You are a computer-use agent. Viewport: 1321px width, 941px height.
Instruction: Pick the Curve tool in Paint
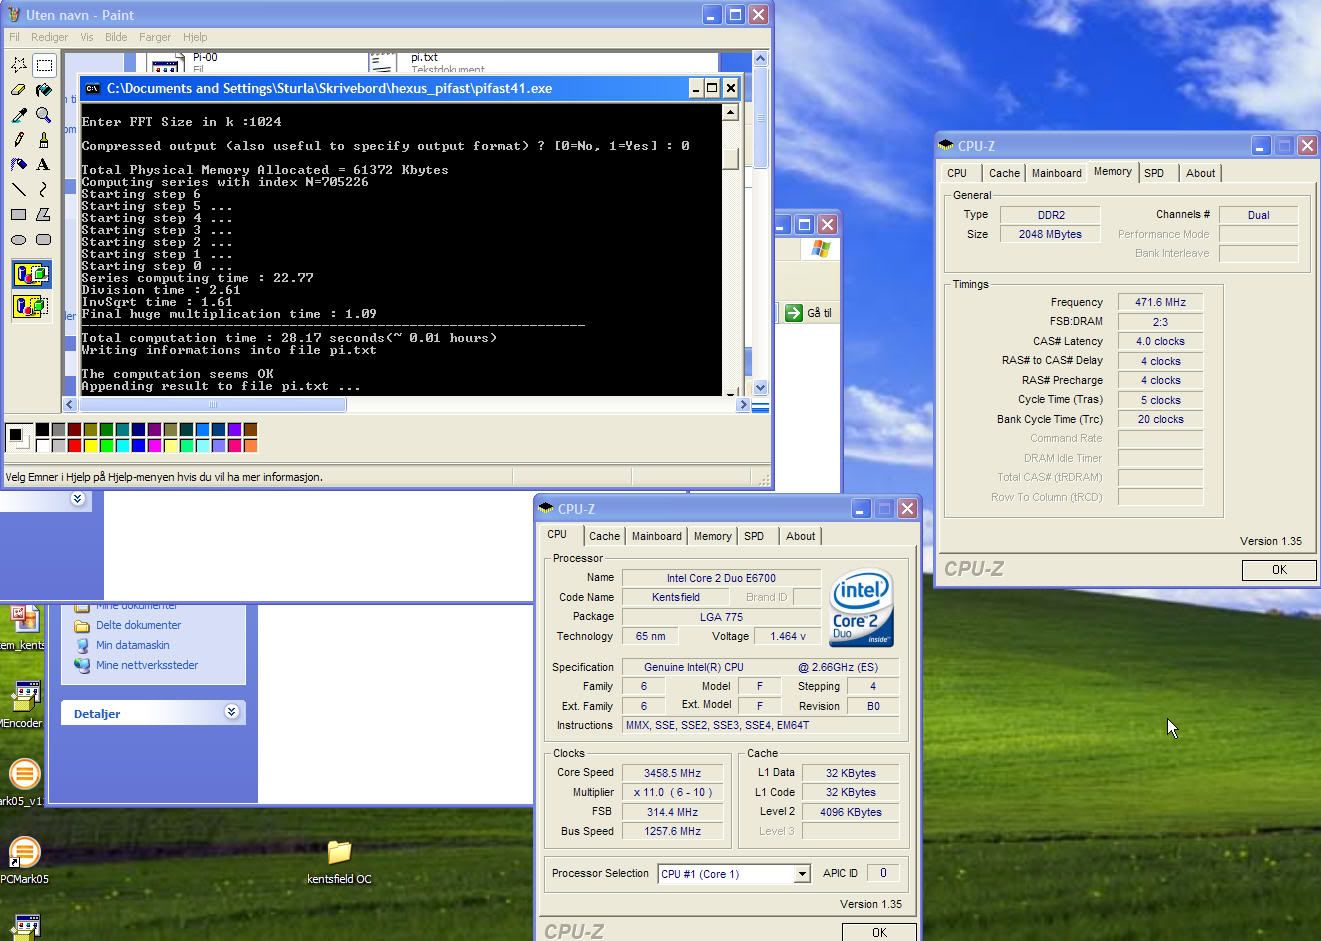(x=44, y=189)
